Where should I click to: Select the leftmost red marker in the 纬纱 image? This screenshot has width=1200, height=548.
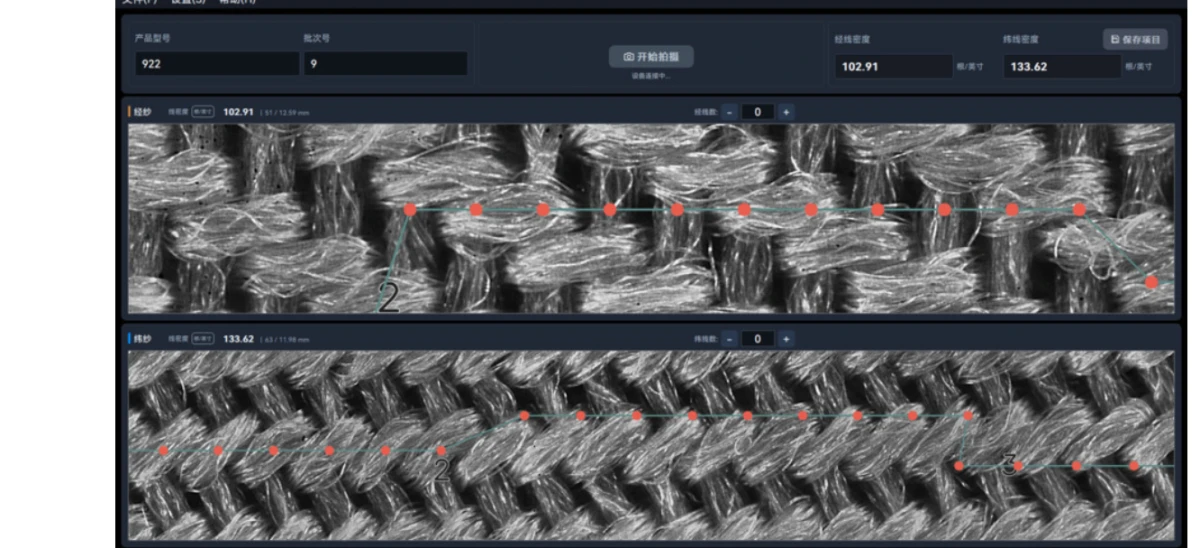pos(164,451)
